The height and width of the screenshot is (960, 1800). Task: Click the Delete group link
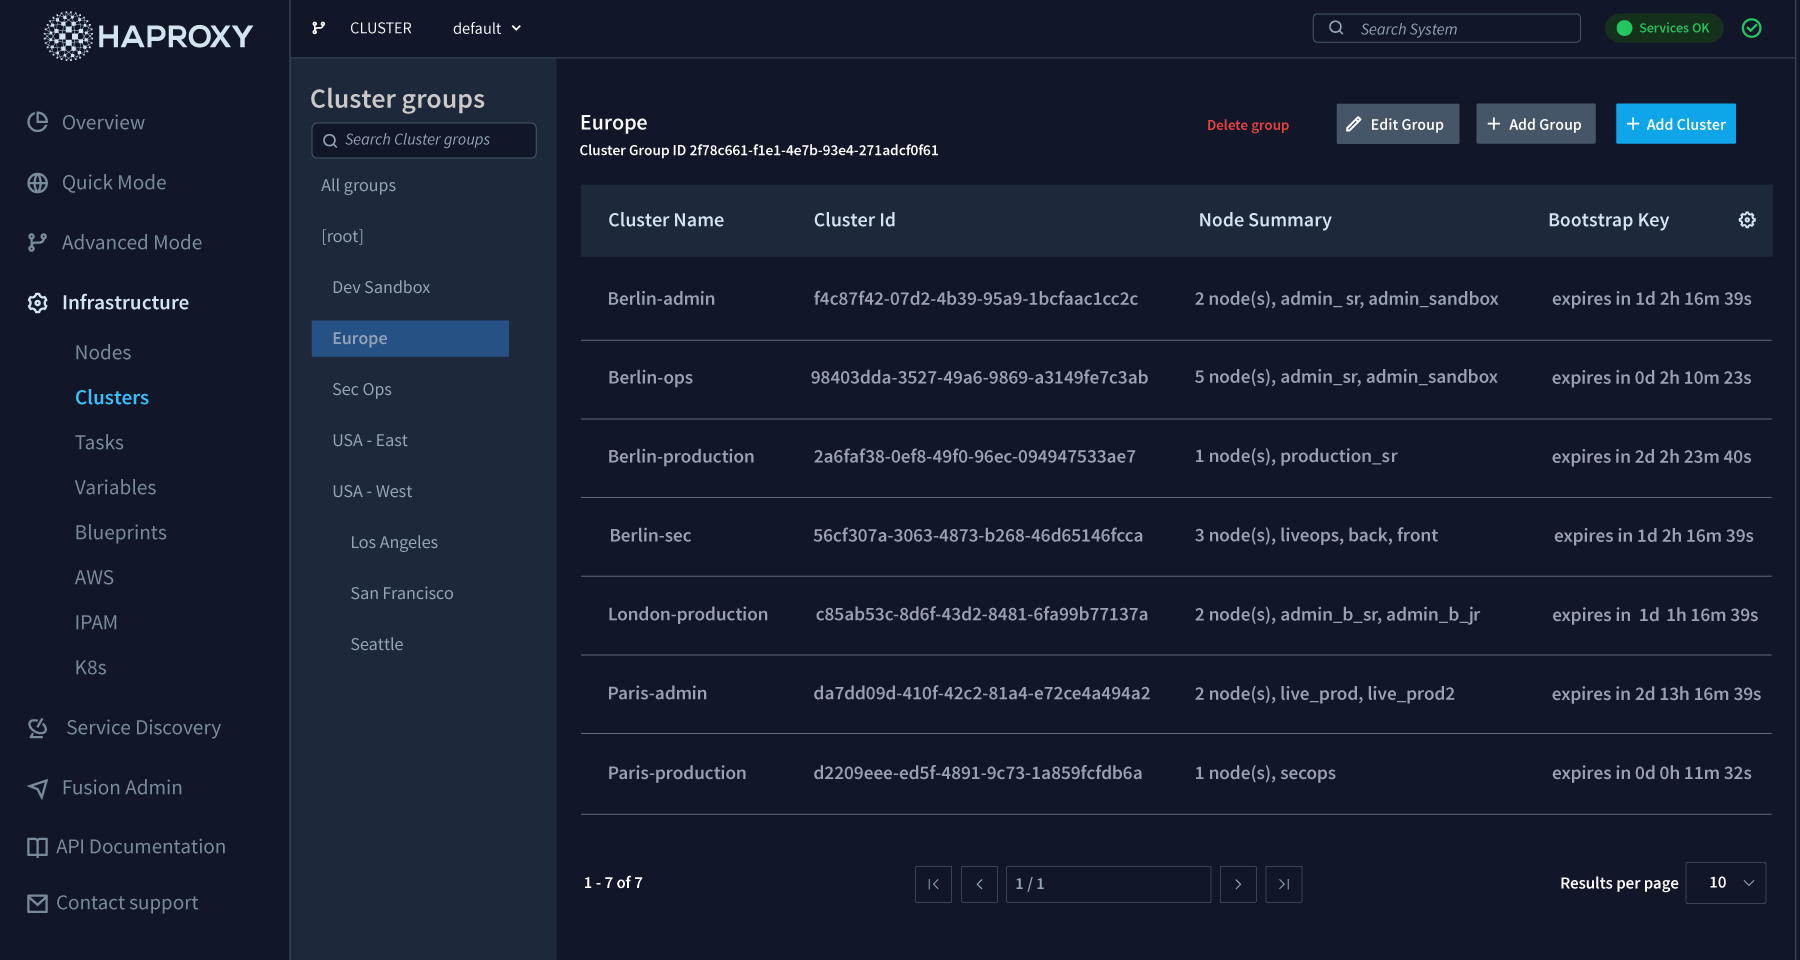click(x=1247, y=124)
